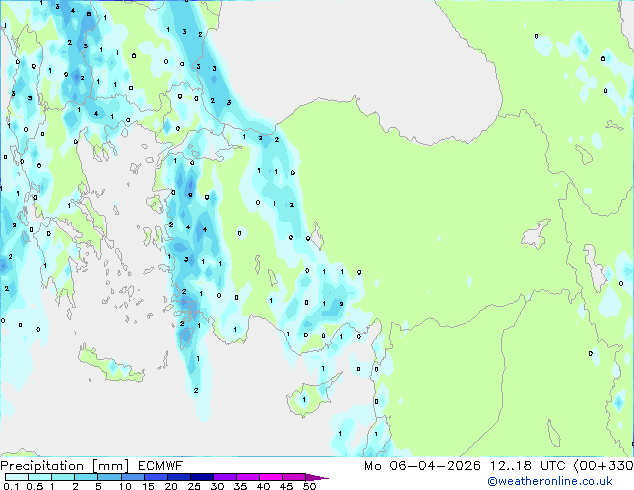The width and height of the screenshot is (634, 490).
Task: Click the 'ECMWF' model label
Action: [x=161, y=466]
